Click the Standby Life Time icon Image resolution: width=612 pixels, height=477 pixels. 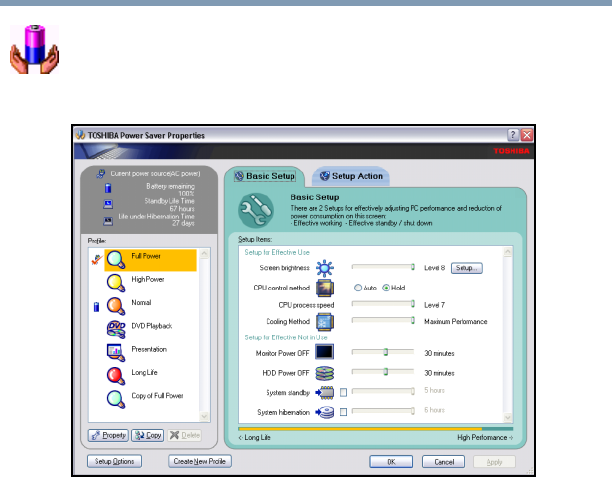click(x=108, y=204)
